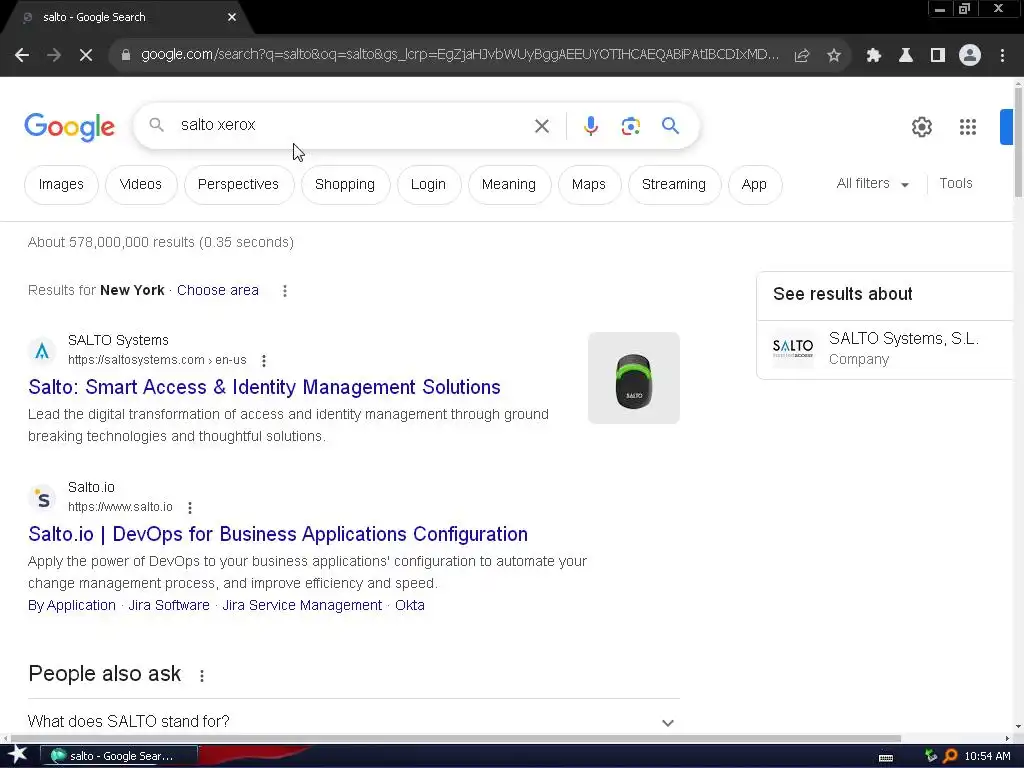Open the Chrome three-dot menu
The height and width of the screenshot is (768, 1024).
[1002, 56]
